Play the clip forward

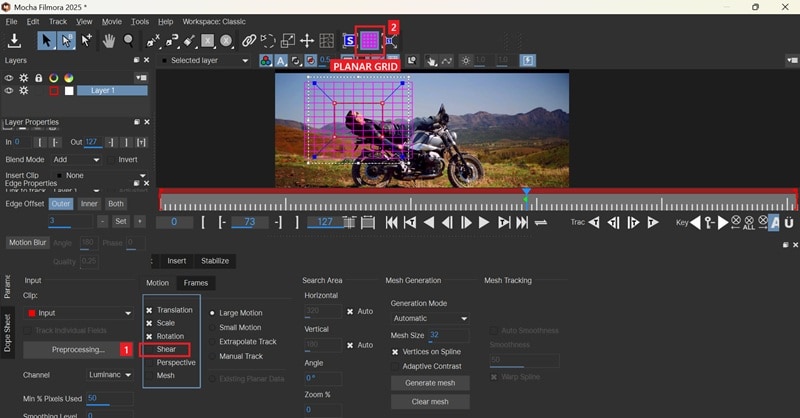(x=484, y=223)
